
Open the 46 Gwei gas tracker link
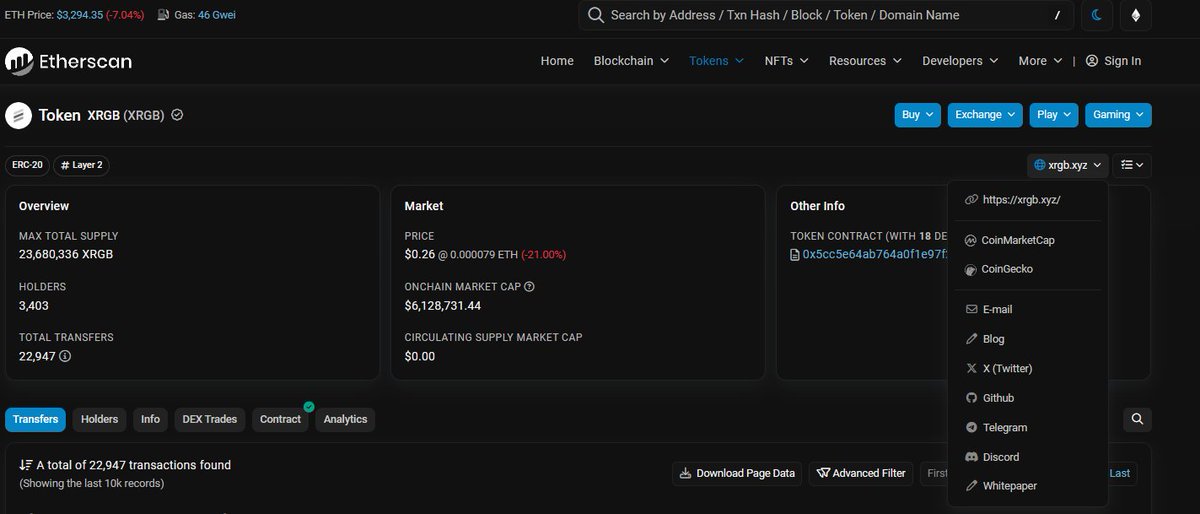point(217,15)
